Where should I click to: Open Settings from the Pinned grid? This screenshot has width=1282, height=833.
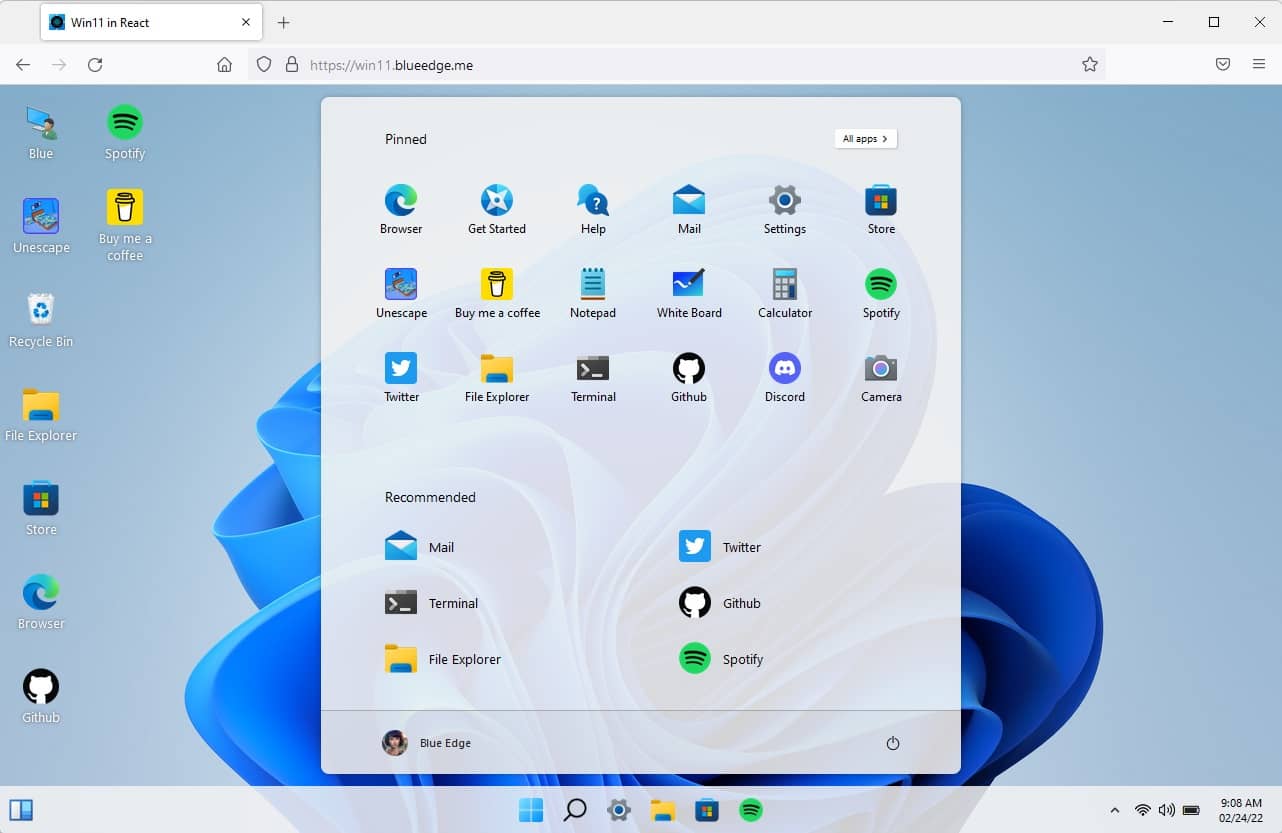785,210
